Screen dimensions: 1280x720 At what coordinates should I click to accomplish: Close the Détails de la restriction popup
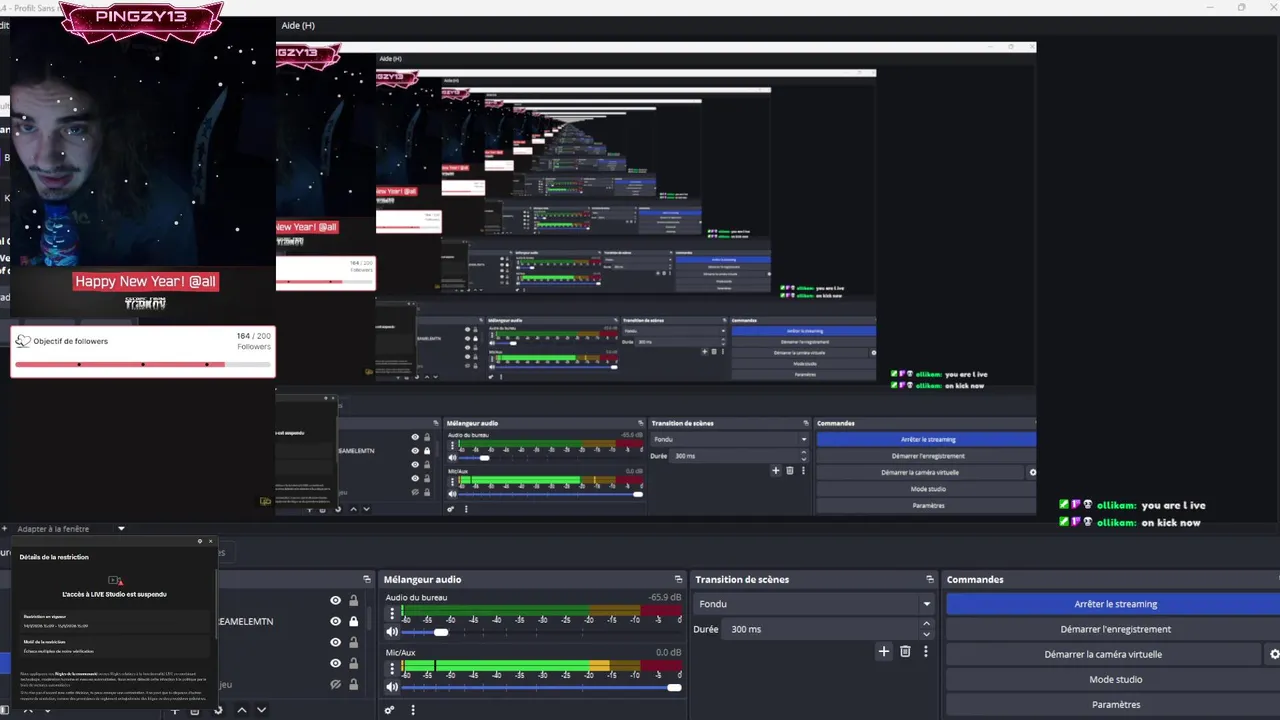(x=210, y=541)
